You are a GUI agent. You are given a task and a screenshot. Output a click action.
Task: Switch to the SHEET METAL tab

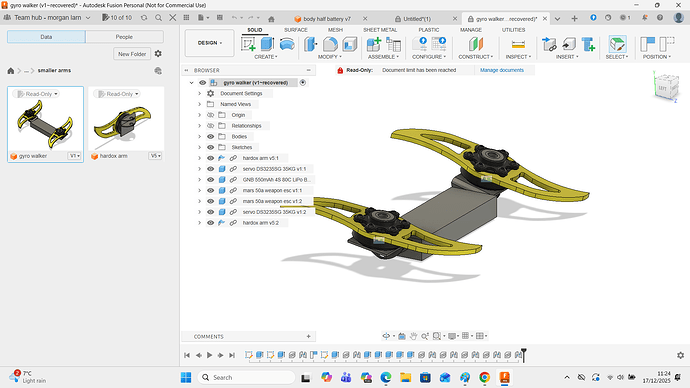coord(380,30)
